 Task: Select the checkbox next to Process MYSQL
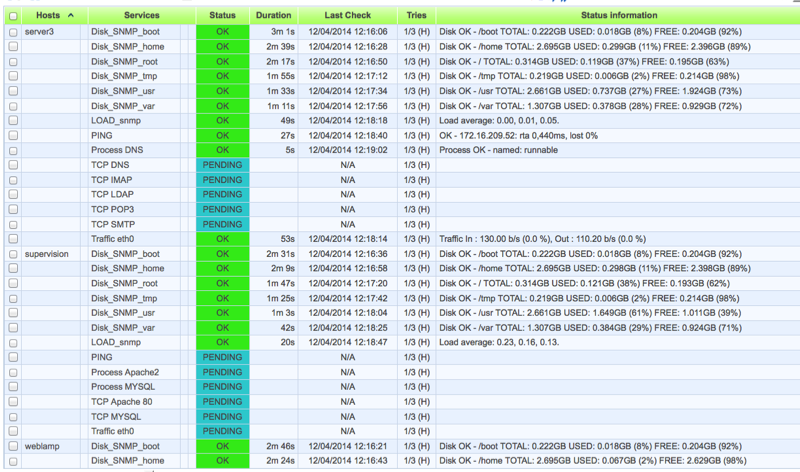click(x=12, y=387)
